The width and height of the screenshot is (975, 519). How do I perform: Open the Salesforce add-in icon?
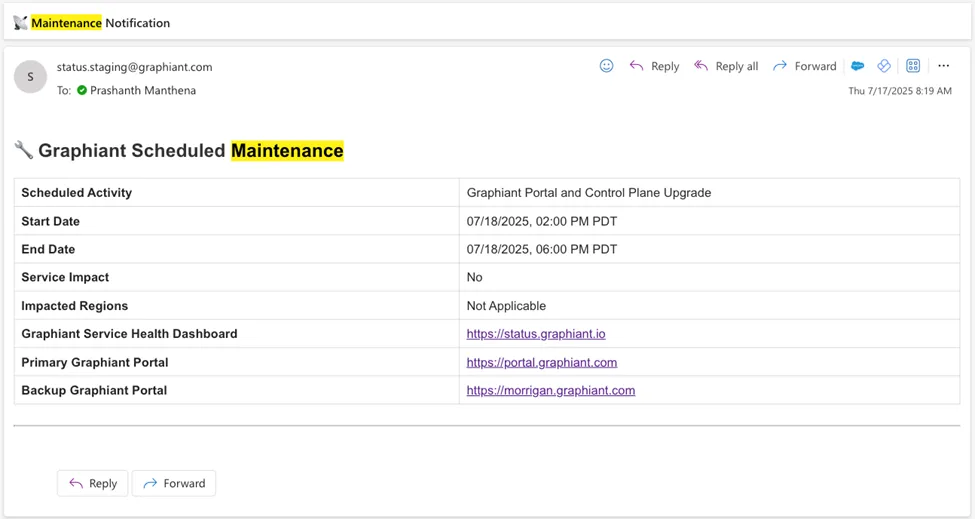click(857, 66)
